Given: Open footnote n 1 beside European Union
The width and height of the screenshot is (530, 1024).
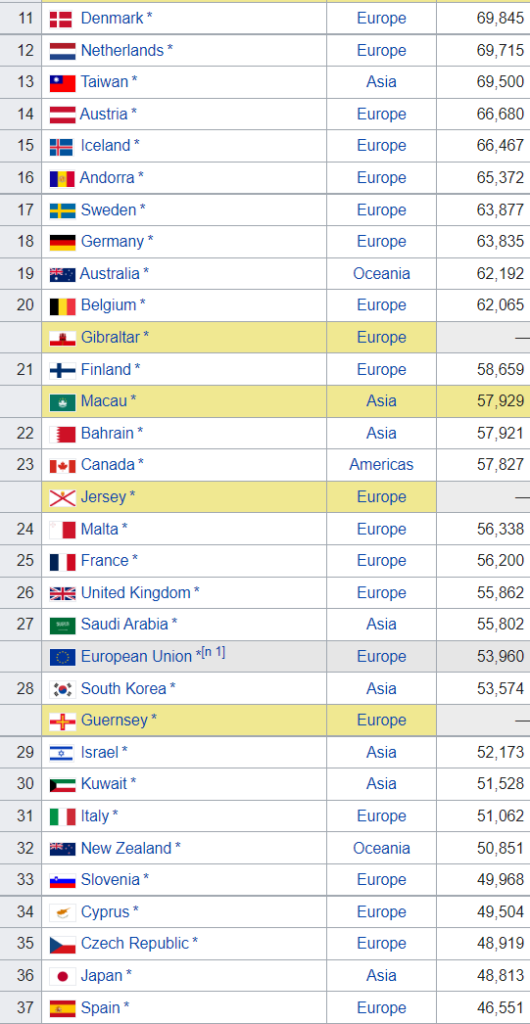Looking at the screenshot, I should (213, 652).
